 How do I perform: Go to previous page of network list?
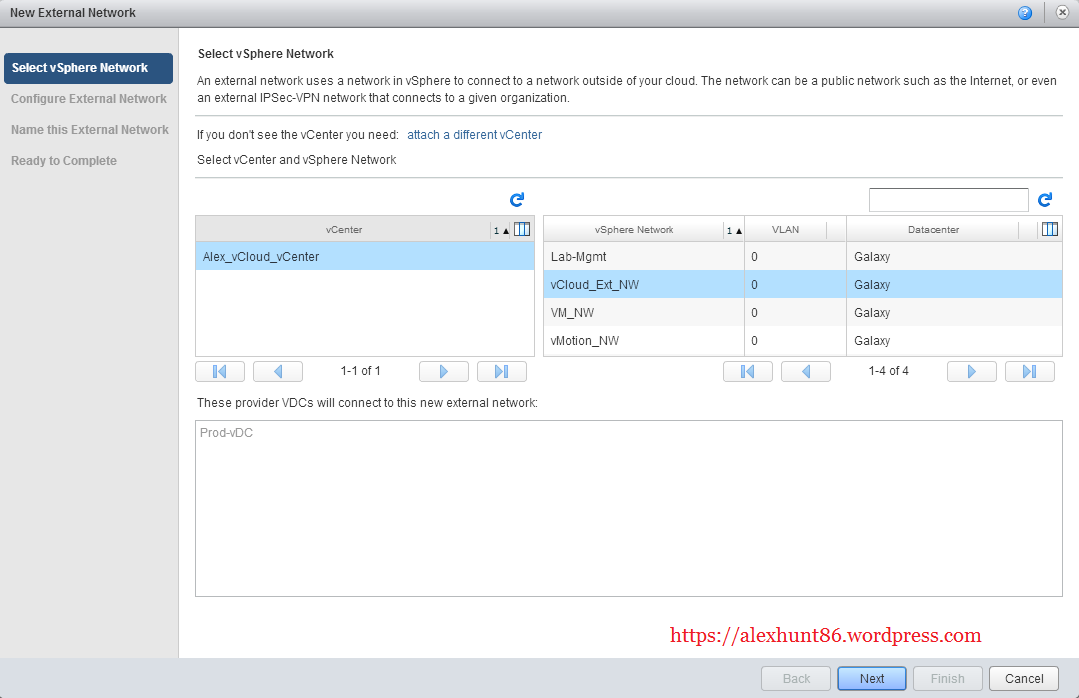point(805,371)
